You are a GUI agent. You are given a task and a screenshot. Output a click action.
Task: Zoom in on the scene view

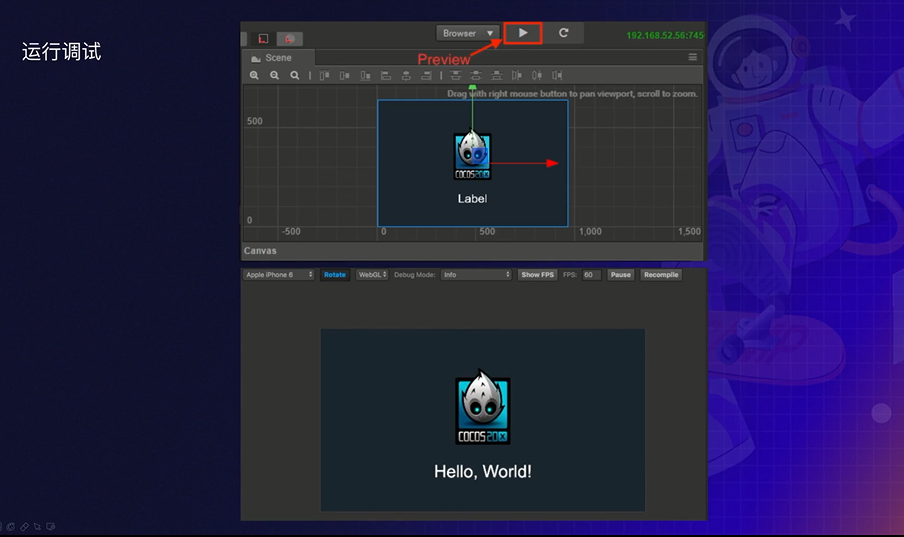pyautogui.click(x=254, y=75)
